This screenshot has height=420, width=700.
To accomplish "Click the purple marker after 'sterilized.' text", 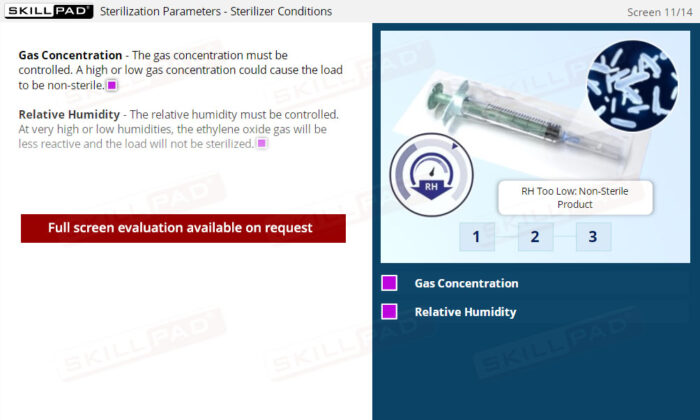I will point(262,143).
